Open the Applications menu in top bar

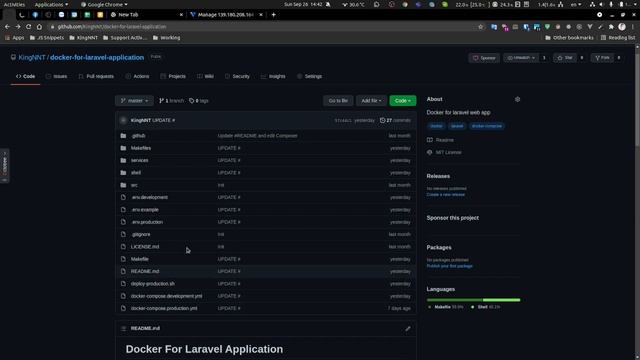coord(51,4)
